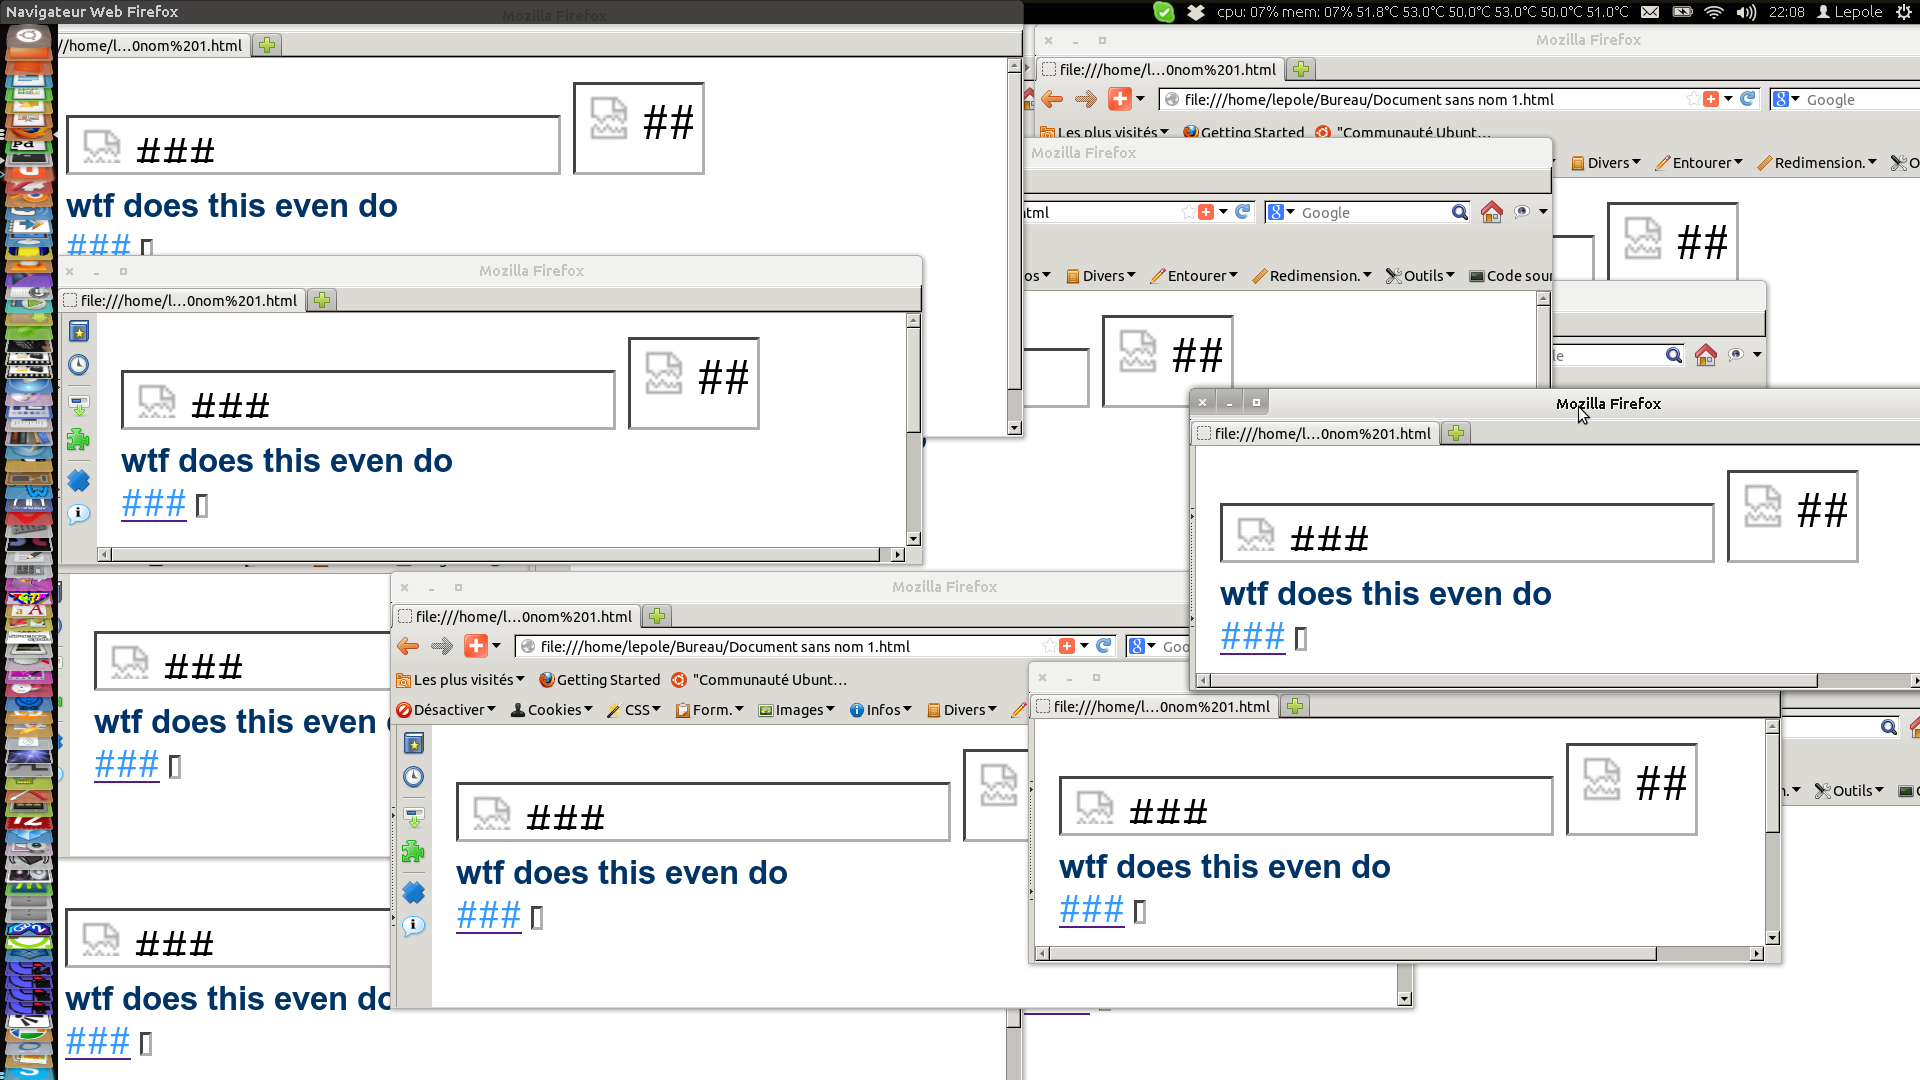Click History clock sidebar icon below Désactiver toolbar
Screen dimensions: 1920x1080
[414, 777]
